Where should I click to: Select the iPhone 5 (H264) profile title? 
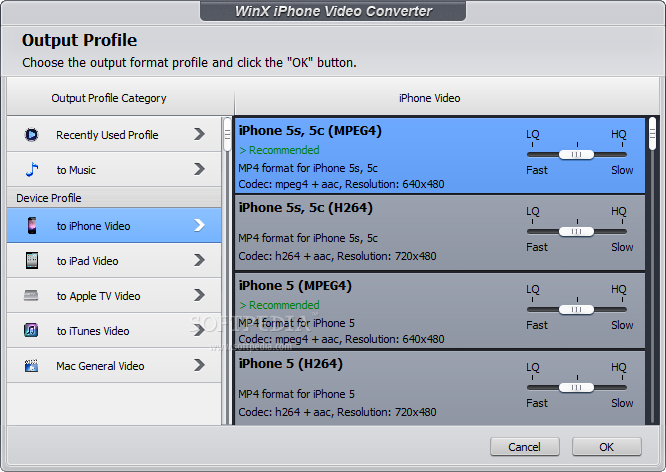pos(291,364)
